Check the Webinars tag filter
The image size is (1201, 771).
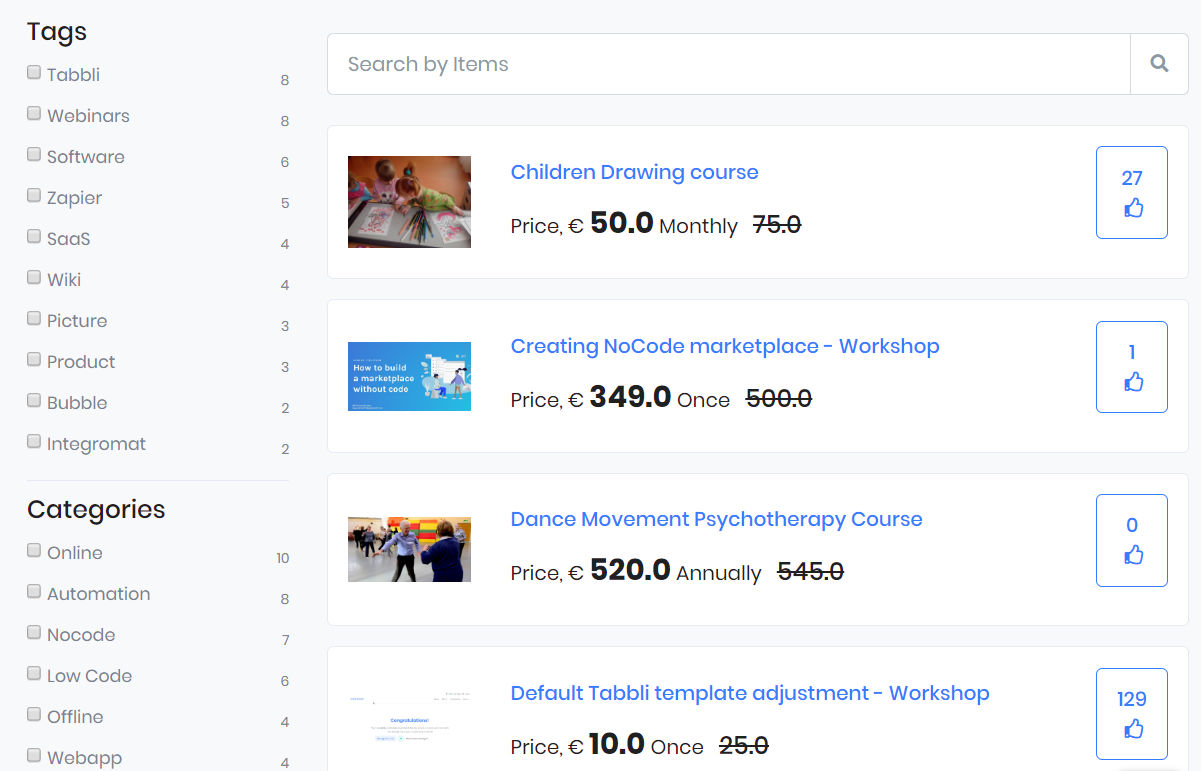(x=34, y=114)
